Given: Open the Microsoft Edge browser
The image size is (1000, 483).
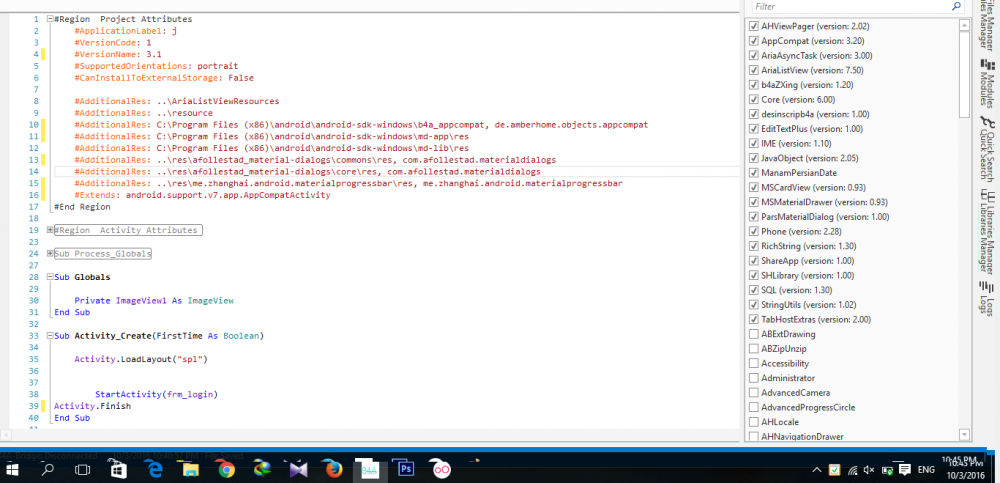Looking at the screenshot, I should [155, 468].
